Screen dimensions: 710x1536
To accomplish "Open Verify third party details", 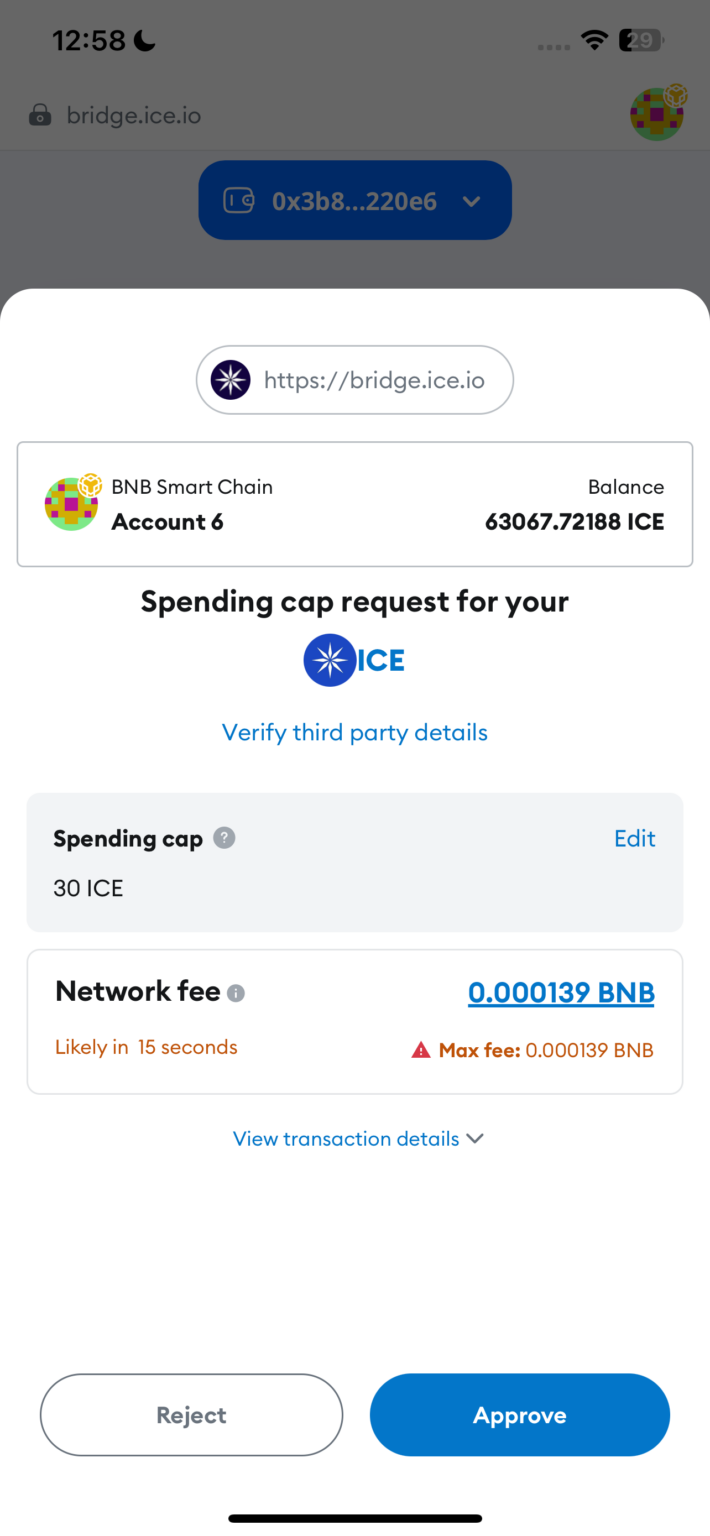I will 355,732.
